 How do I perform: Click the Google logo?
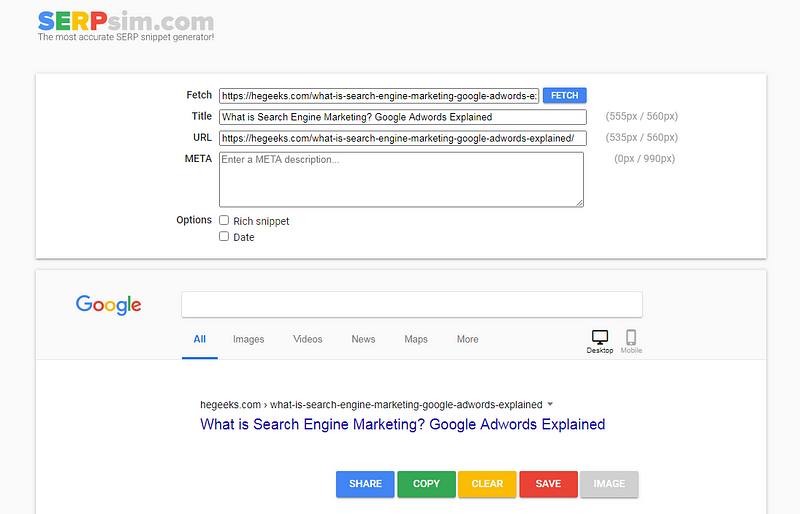109,305
